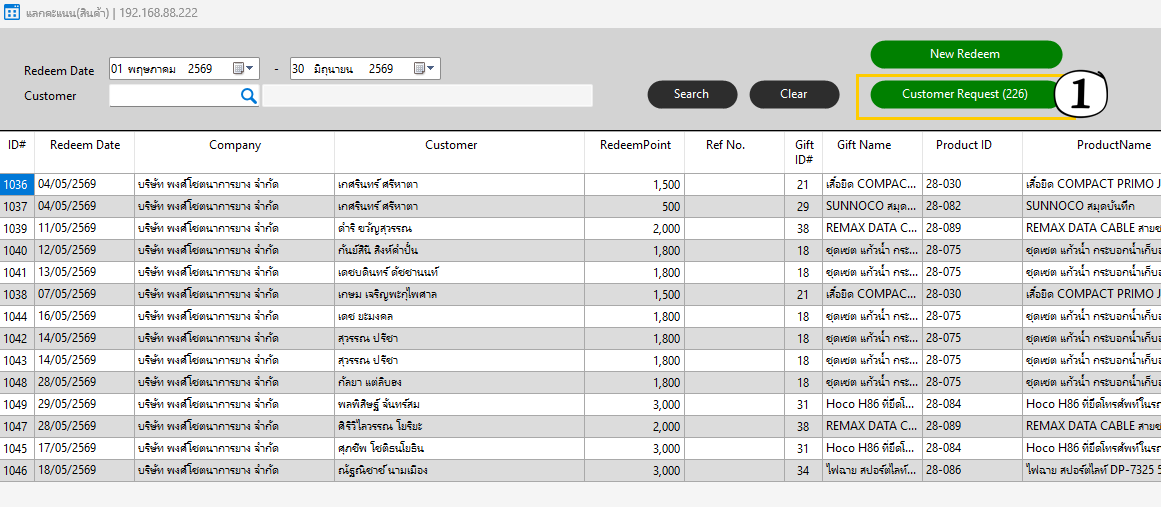This screenshot has width=1161, height=507.
Task: Open the end date calendar picker
Action: click(x=424, y=69)
